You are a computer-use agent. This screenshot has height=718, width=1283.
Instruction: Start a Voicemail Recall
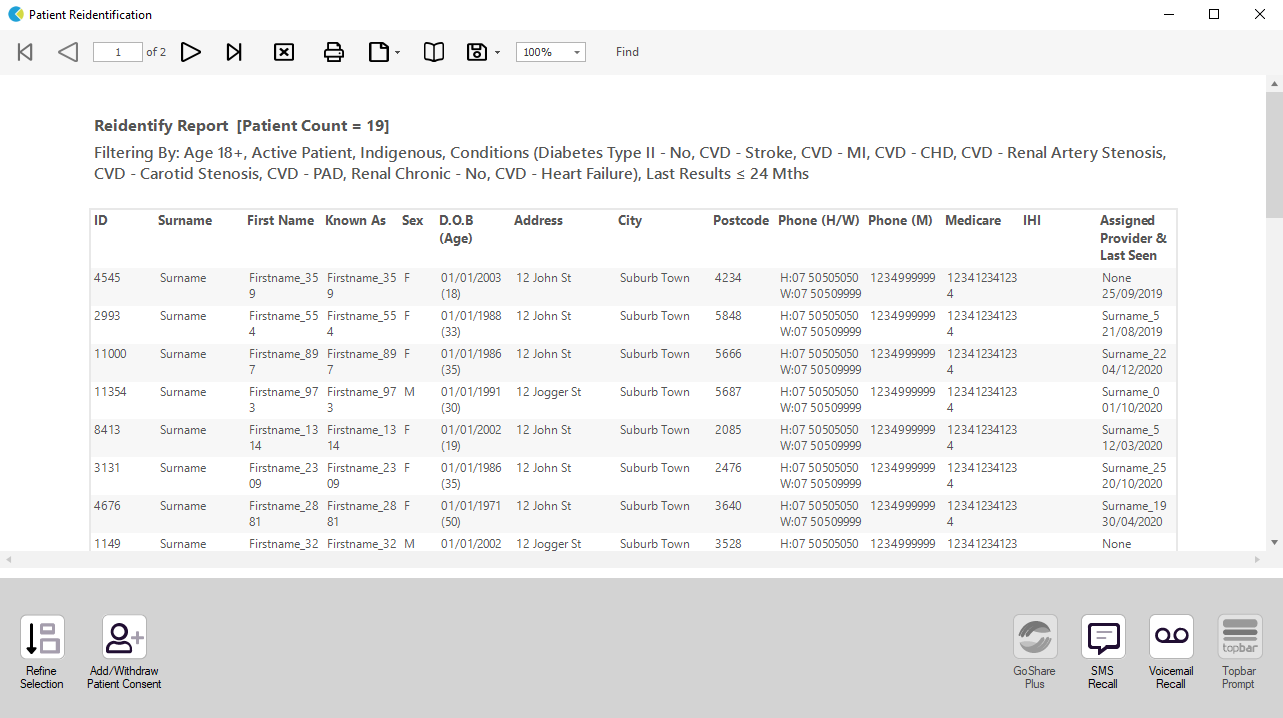coord(1171,653)
